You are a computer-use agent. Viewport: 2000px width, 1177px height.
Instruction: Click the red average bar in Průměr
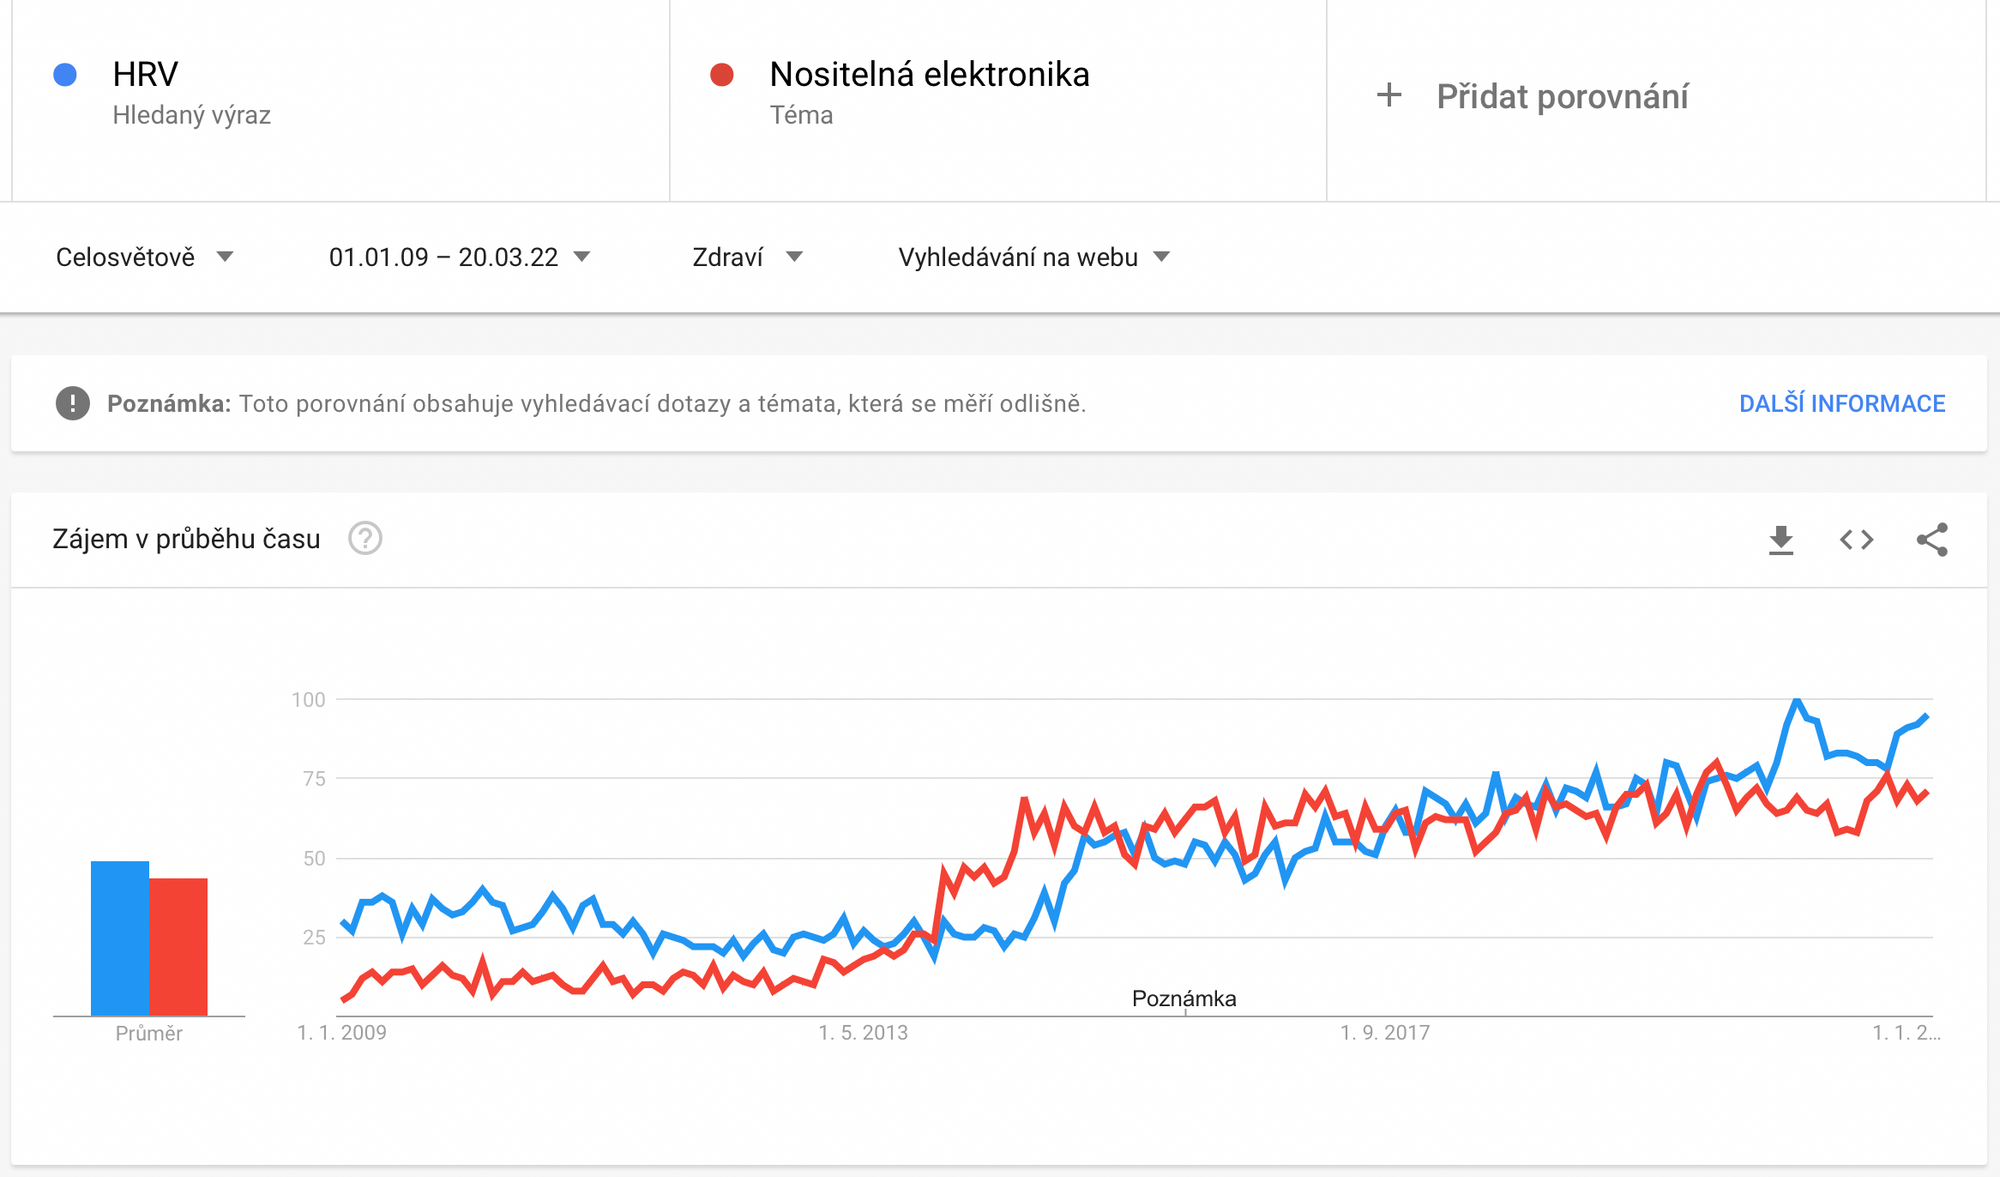179,947
